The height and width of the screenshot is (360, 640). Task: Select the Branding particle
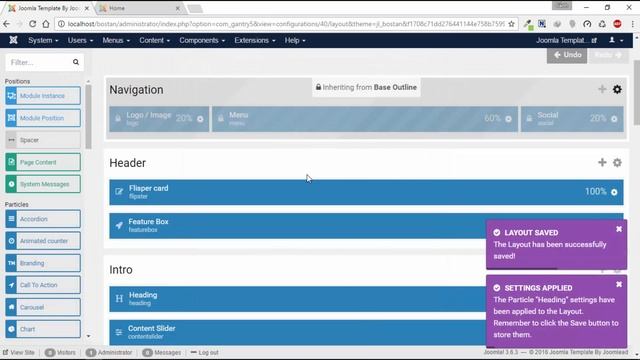coord(43,263)
